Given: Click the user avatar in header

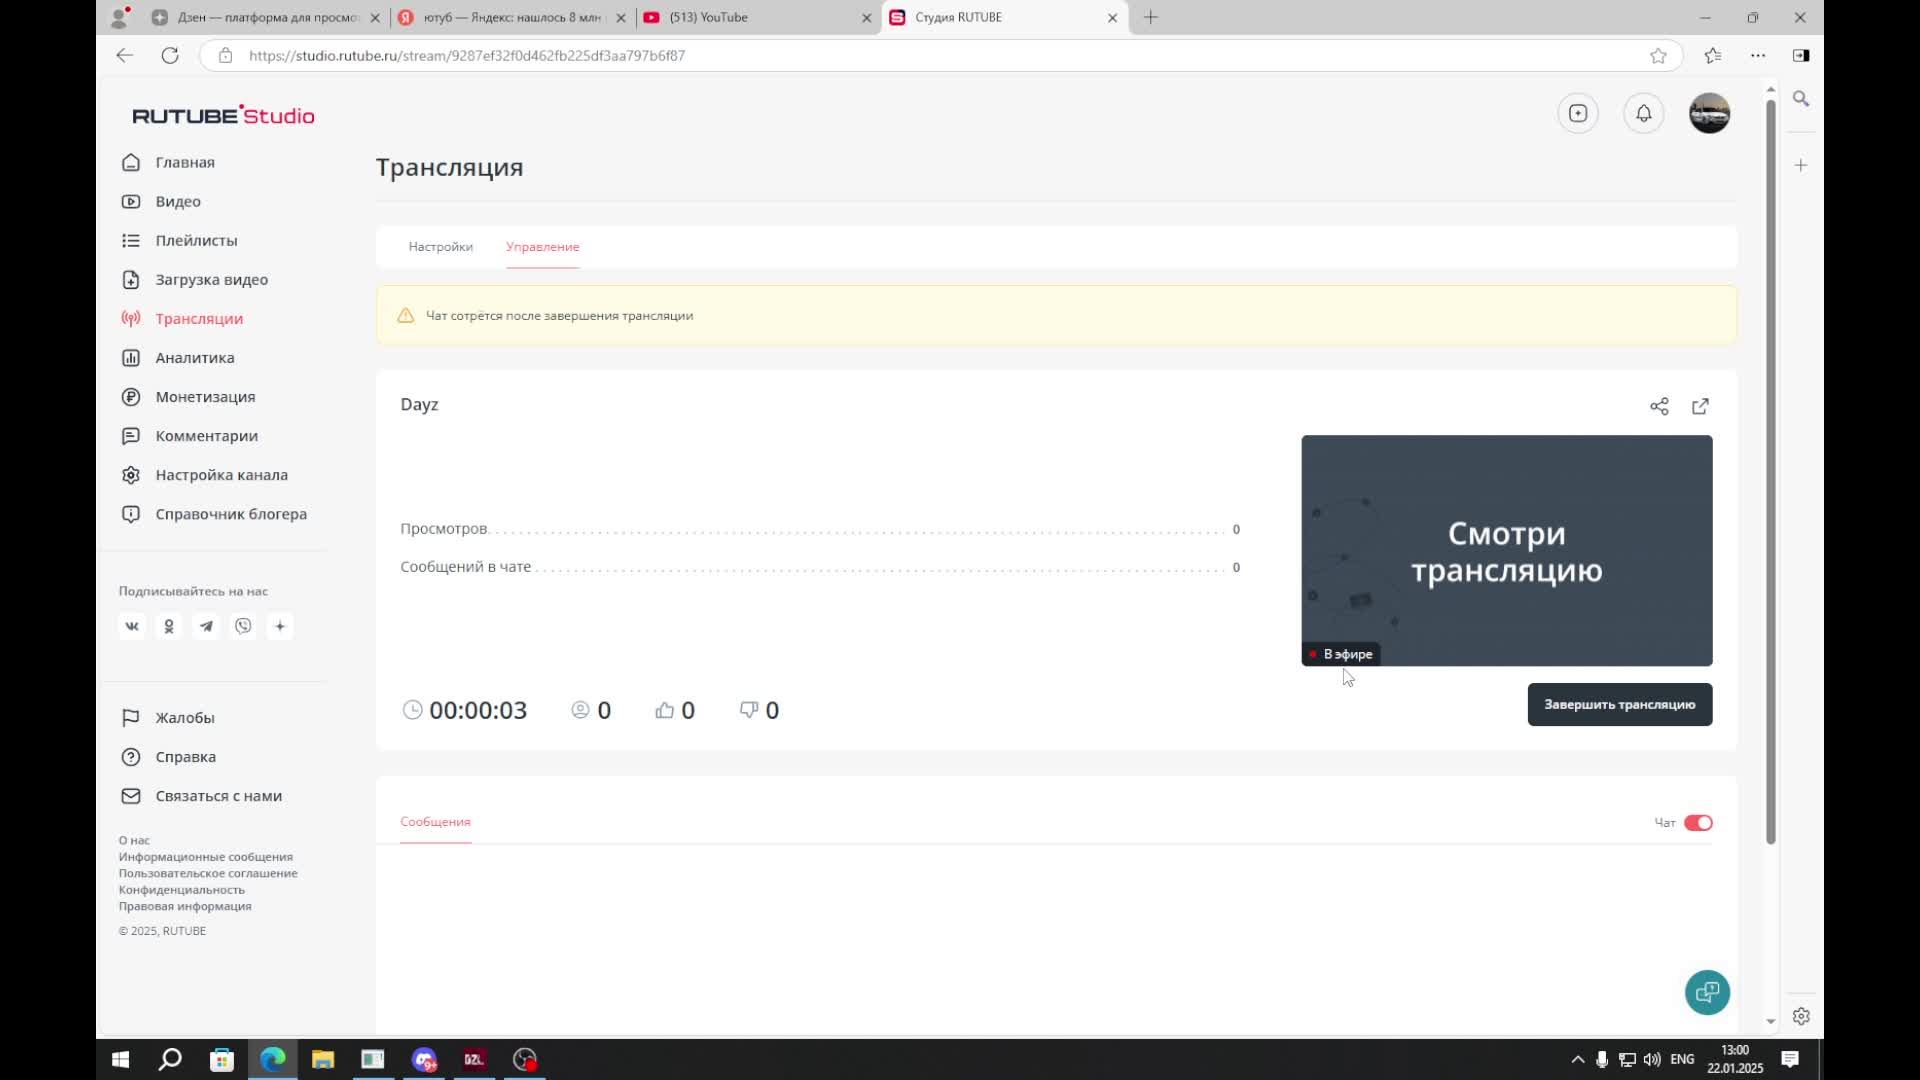Looking at the screenshot, I should [1709, 113].
